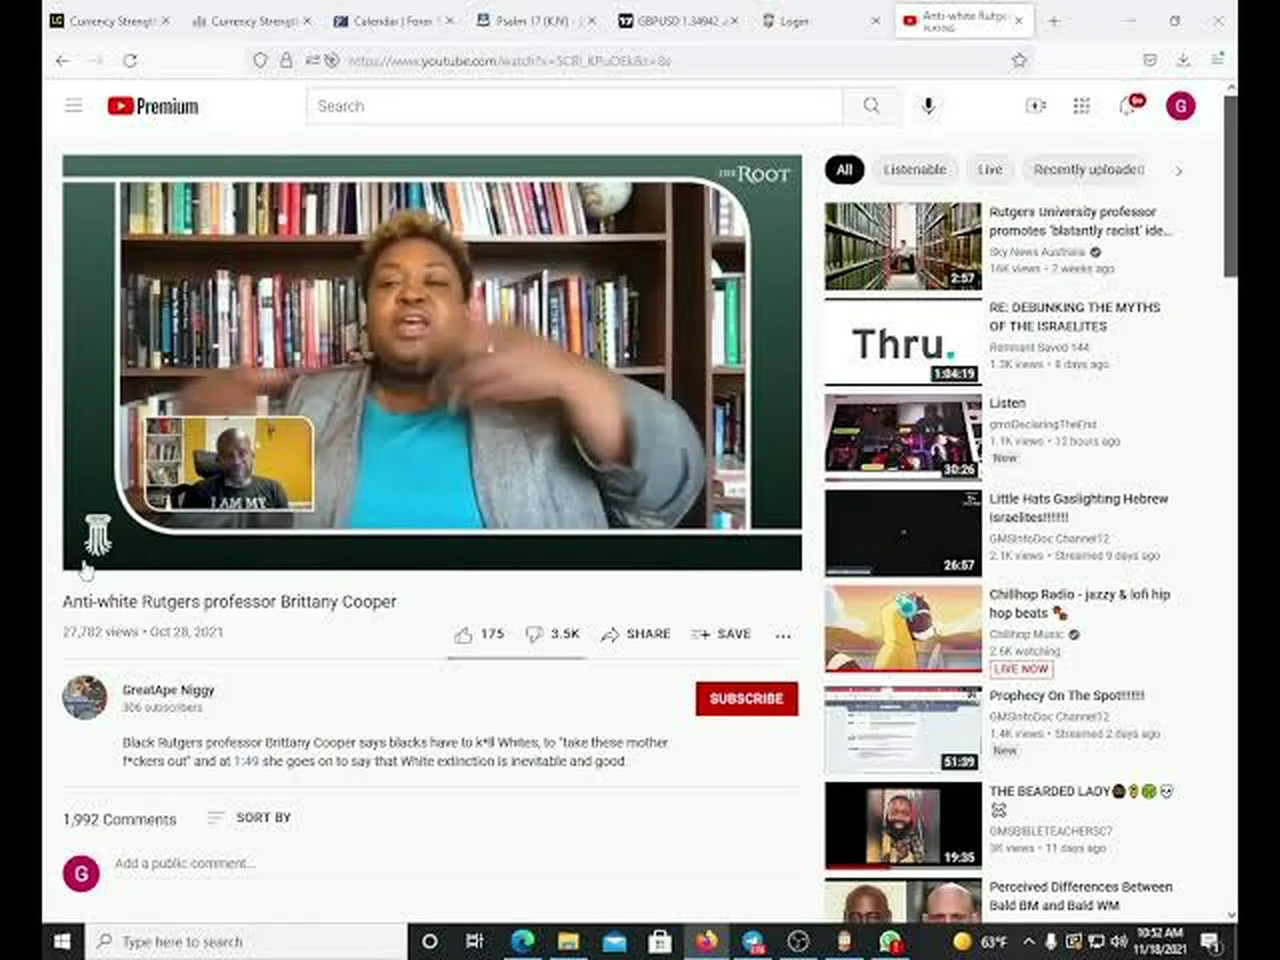The width and height of the screenshot is (1280, 960).
Task: Click the Firefox address bar URL
Action: (x=509, y=61)
